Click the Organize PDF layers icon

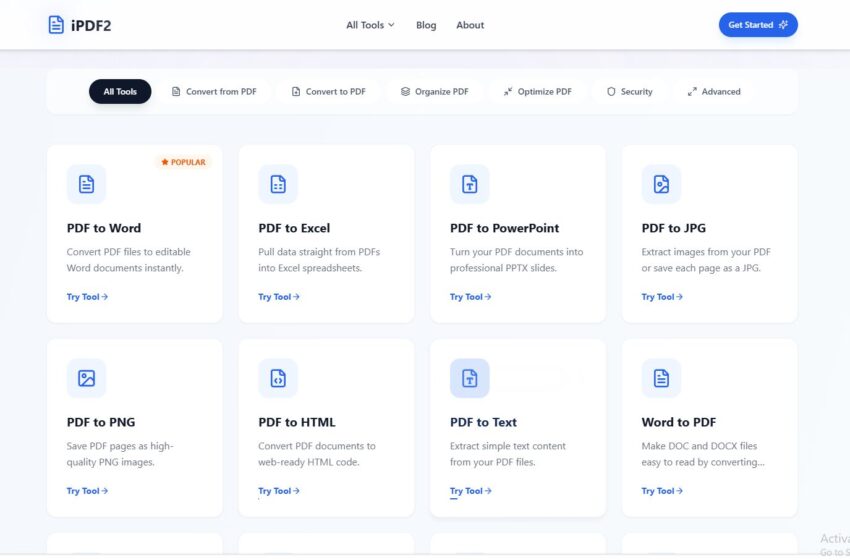tap(405, 92)
